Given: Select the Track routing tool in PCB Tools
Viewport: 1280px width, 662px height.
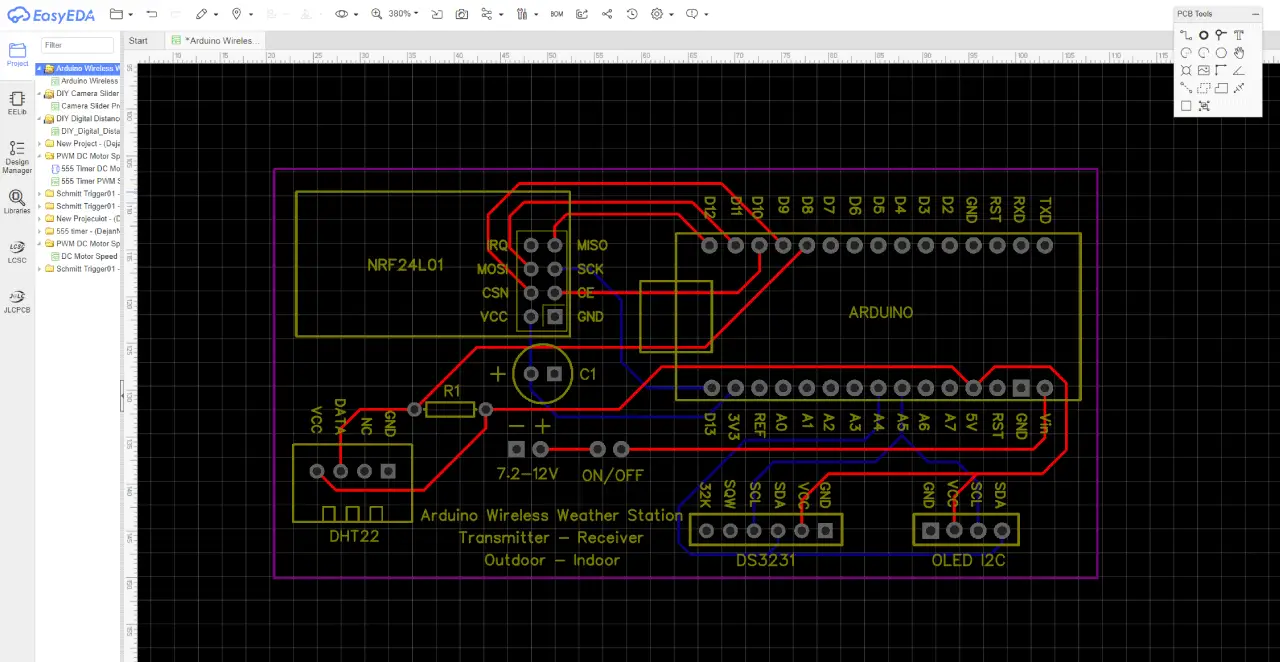Looking at the screenshot, I should pos(1186,35).
